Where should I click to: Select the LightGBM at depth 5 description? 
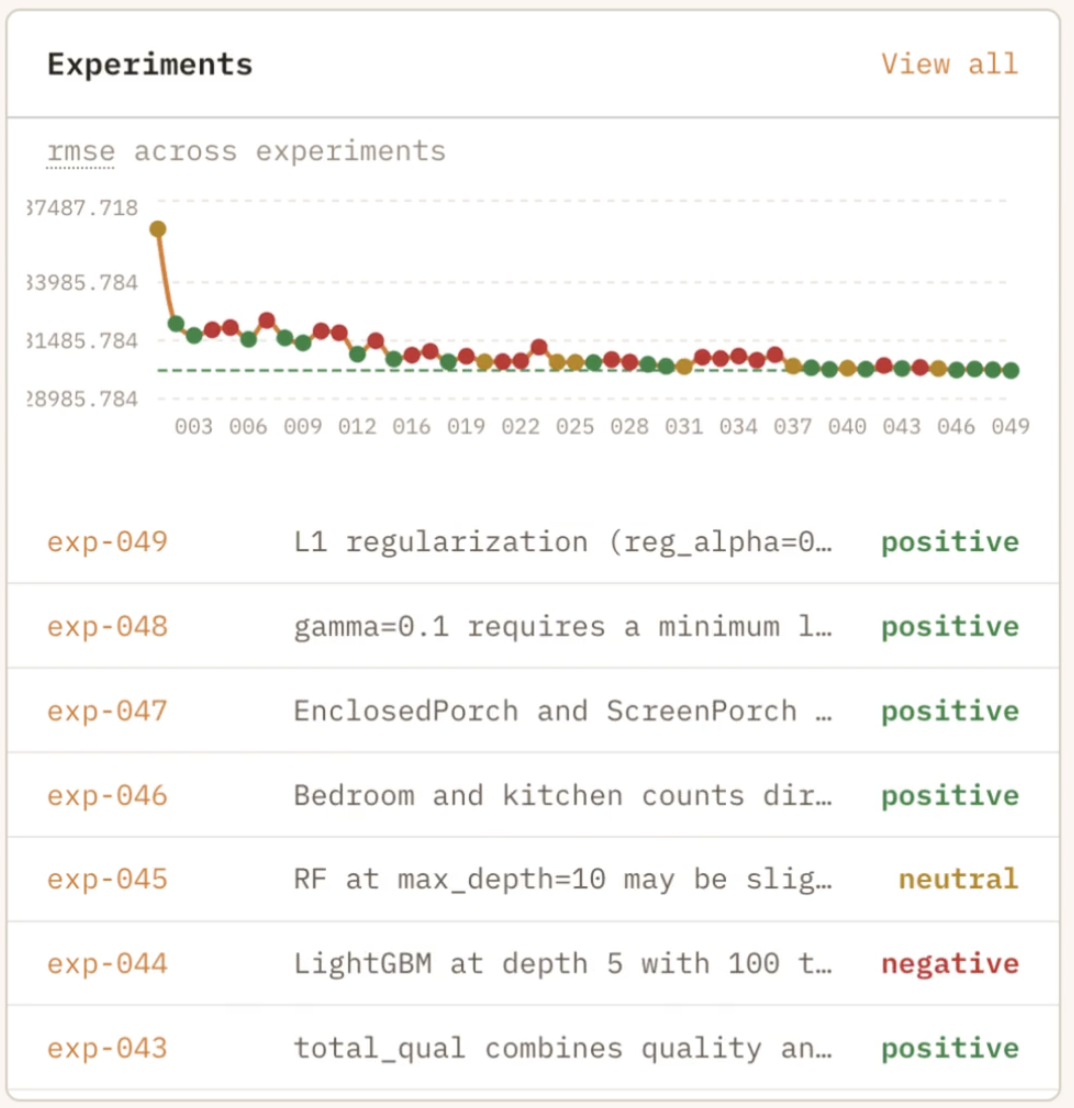tap(563, 965)
